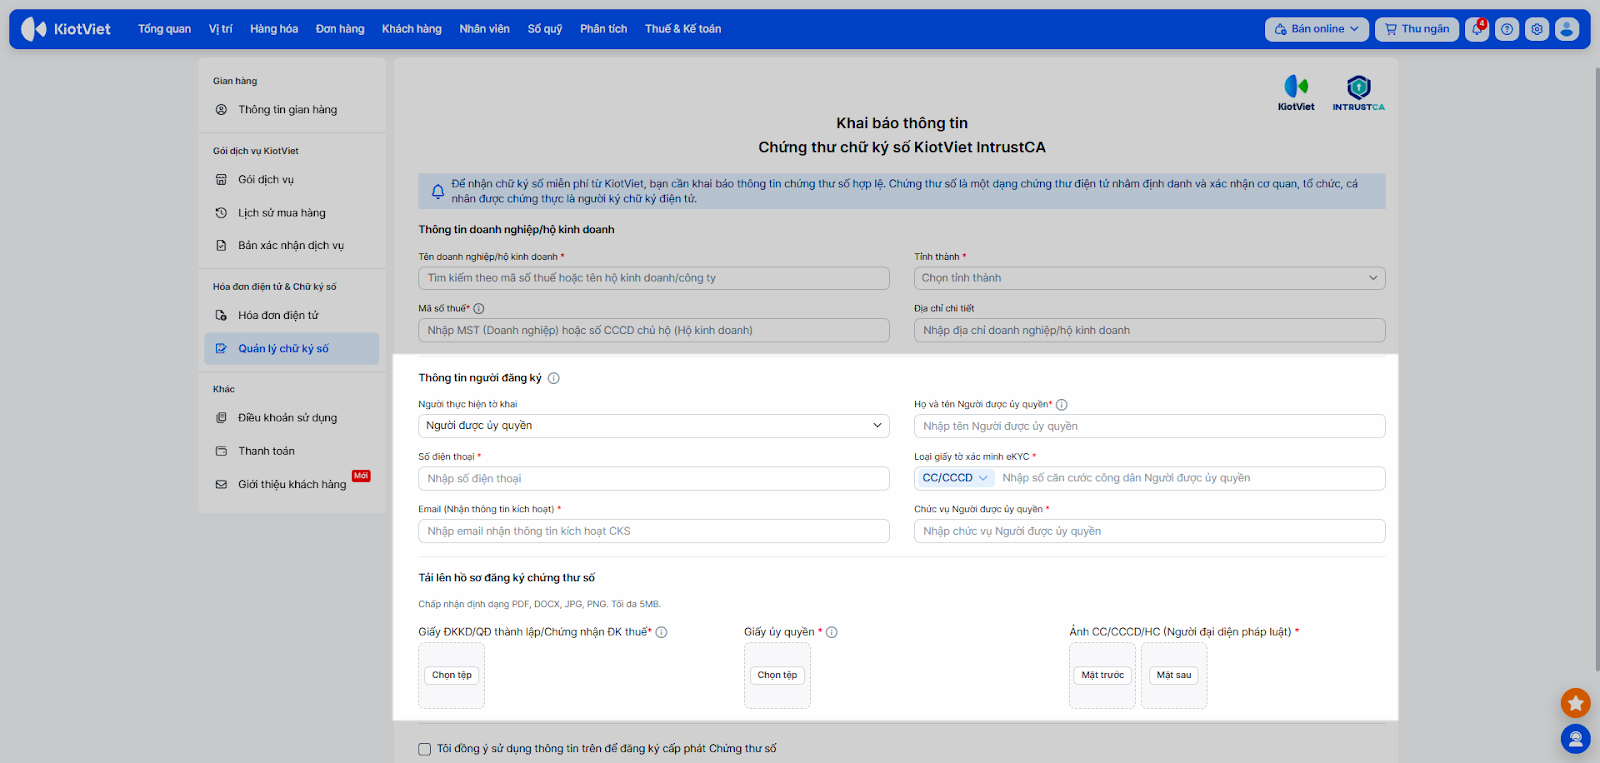Open the help question mark icon

[1507, 29]
